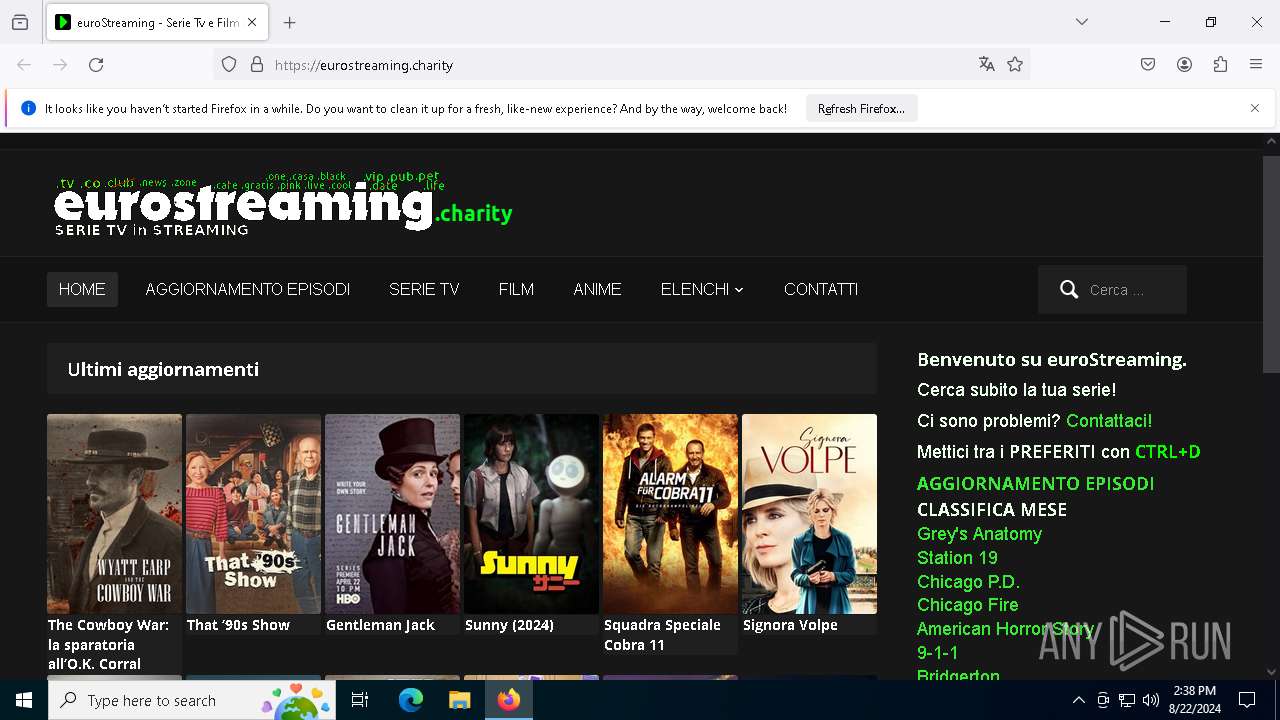Open network settings from the tray
Viewport: 1280px width, 720px height.
click(x=1127, y=700)
